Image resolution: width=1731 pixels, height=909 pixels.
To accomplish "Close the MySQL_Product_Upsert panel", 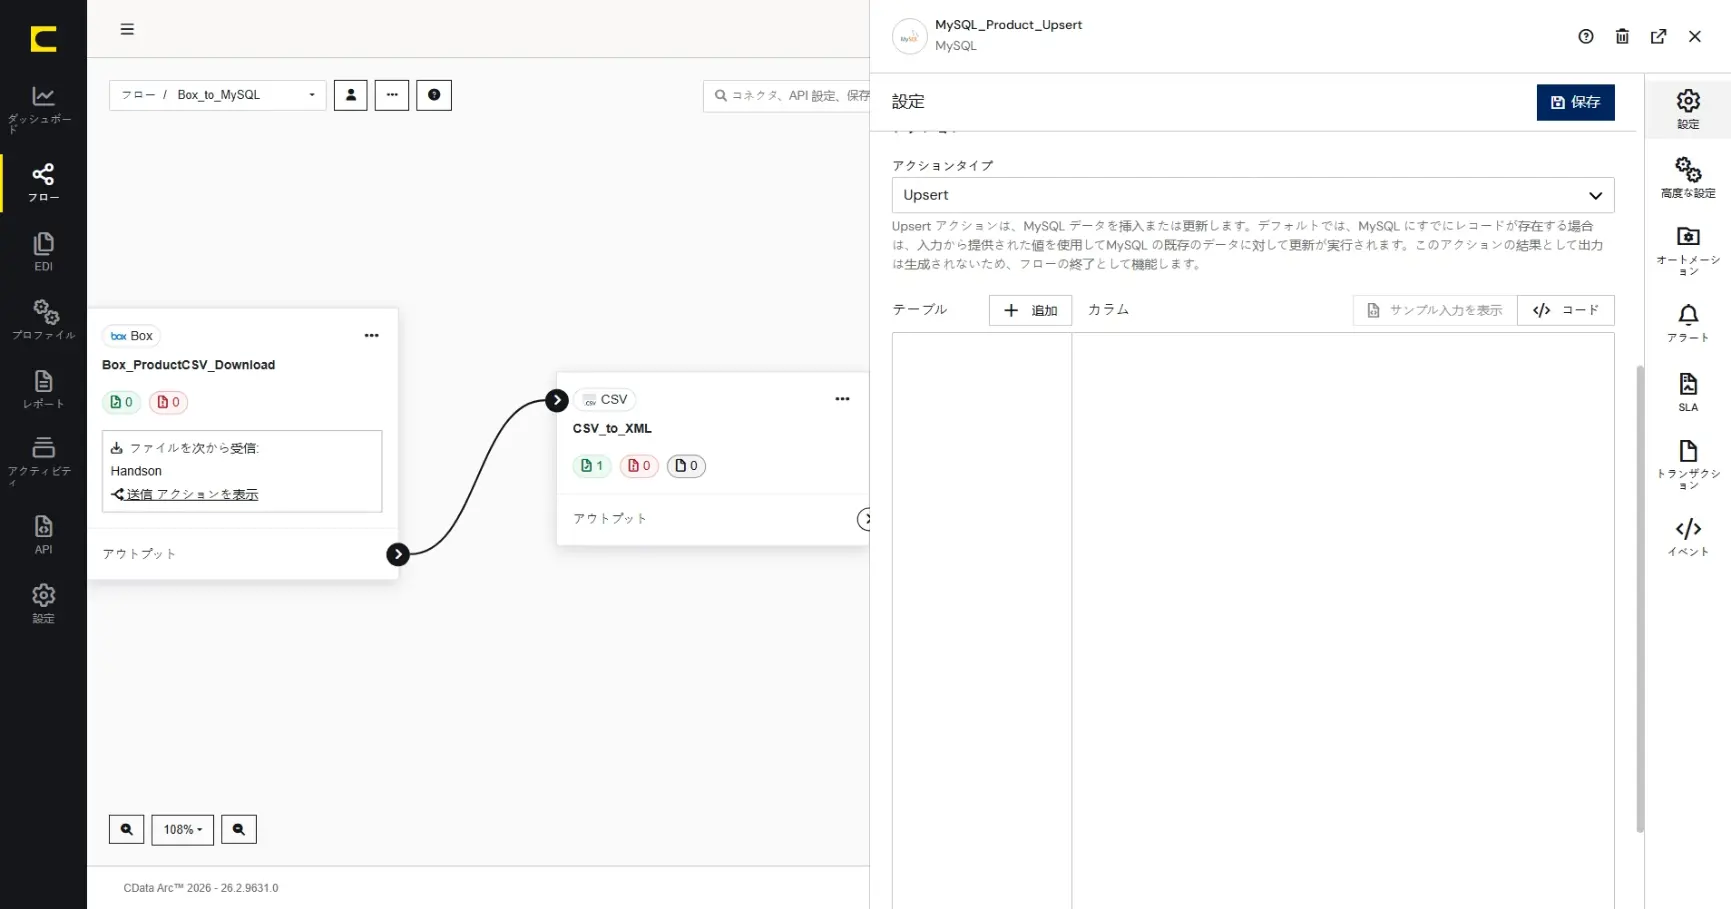I will click(1694, 37).
